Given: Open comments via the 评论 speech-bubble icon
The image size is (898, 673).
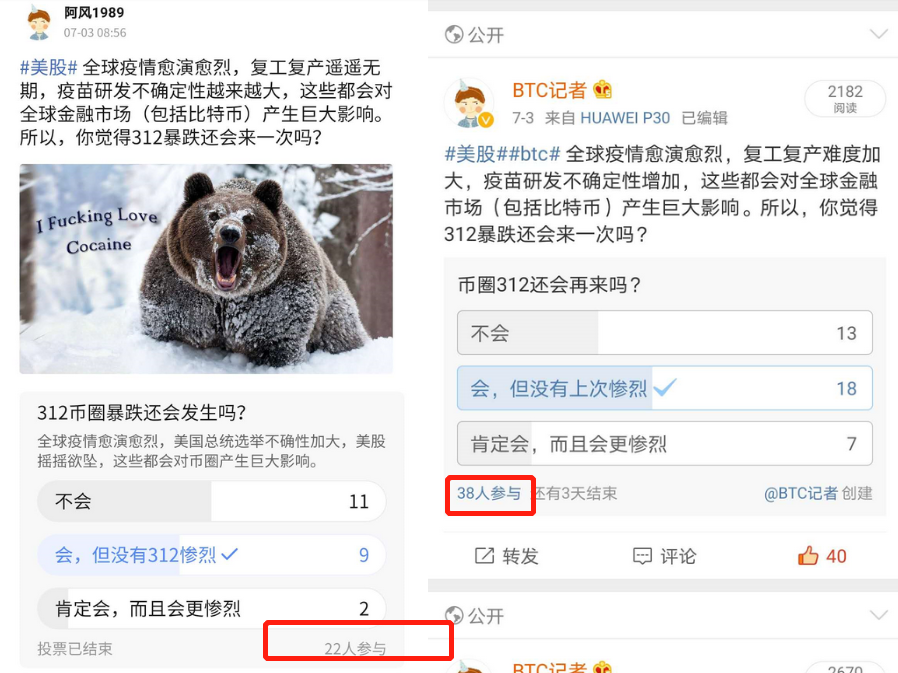Looking at the screenshot, I should click(x=642, y=556).
